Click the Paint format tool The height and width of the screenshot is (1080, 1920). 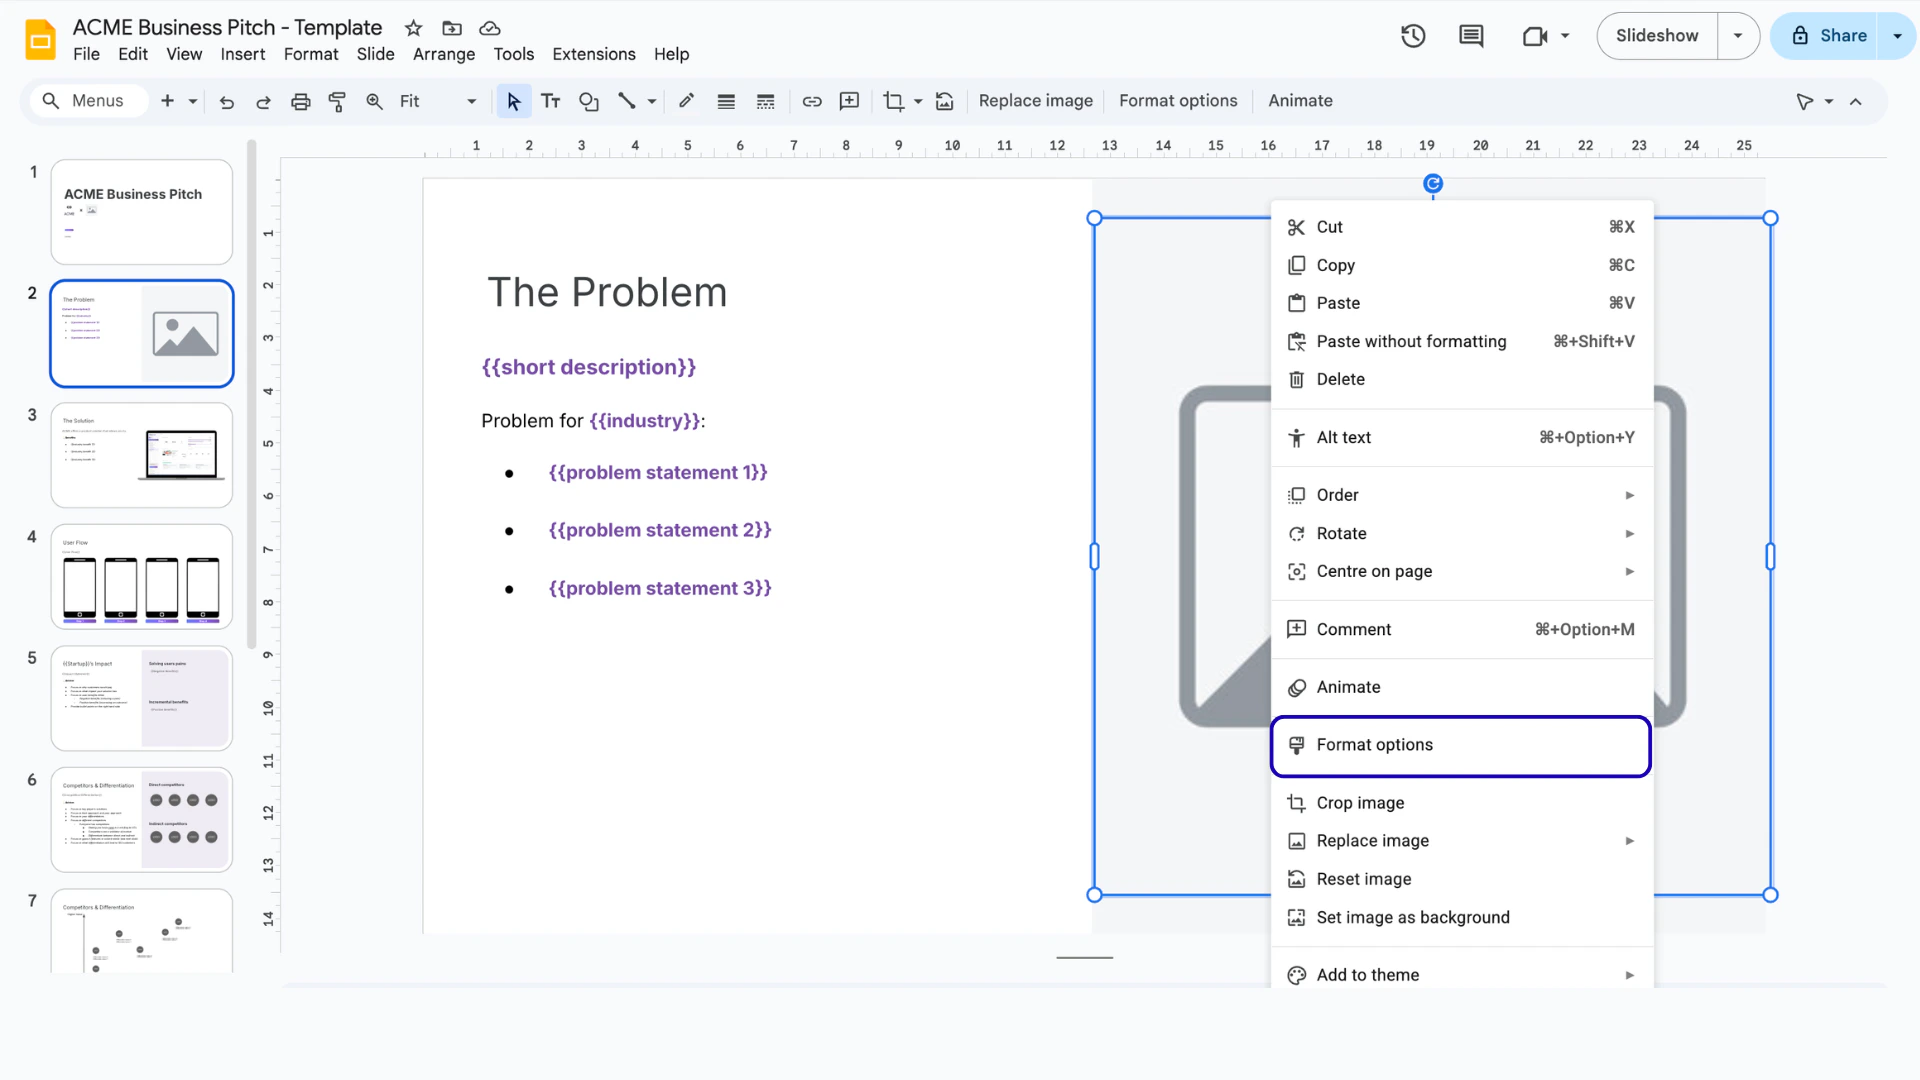tap(337, 101)
